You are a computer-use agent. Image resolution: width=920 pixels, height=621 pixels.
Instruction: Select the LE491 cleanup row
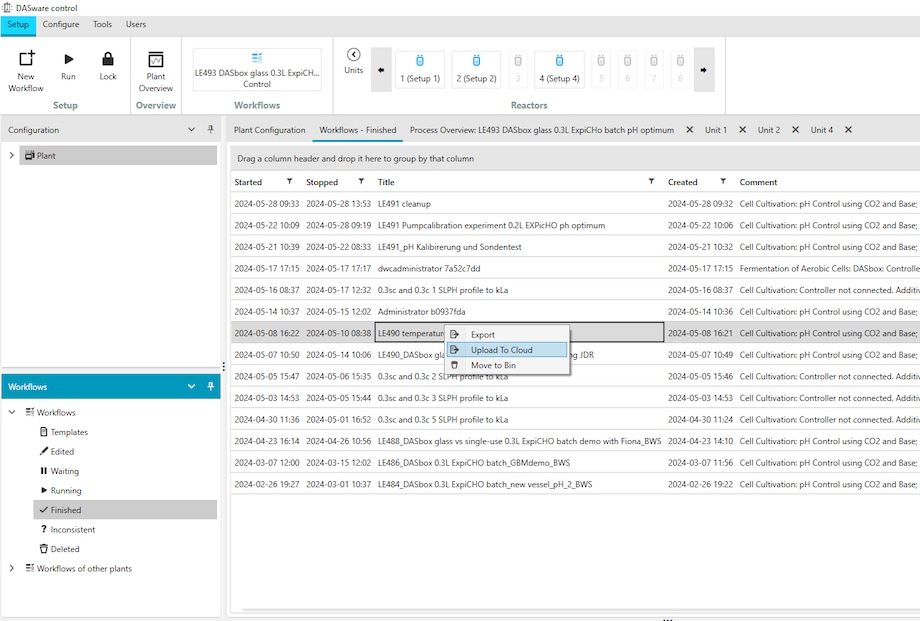(575, 204)
